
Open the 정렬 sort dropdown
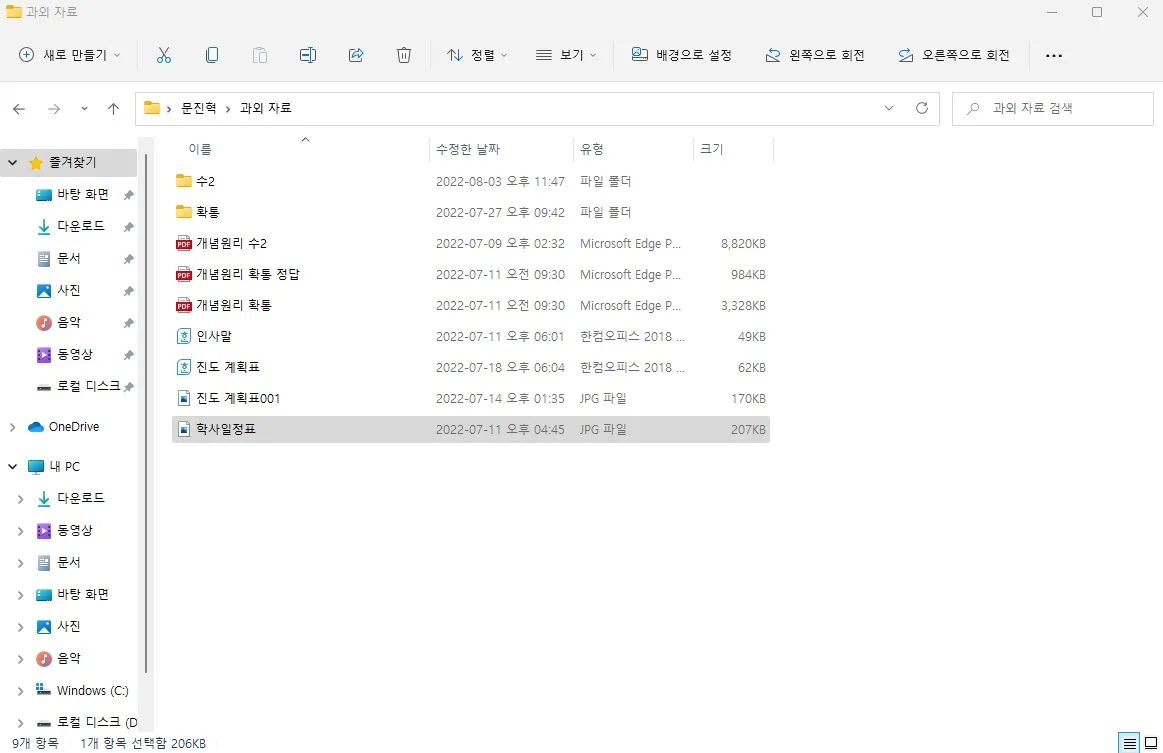(477, 55)
